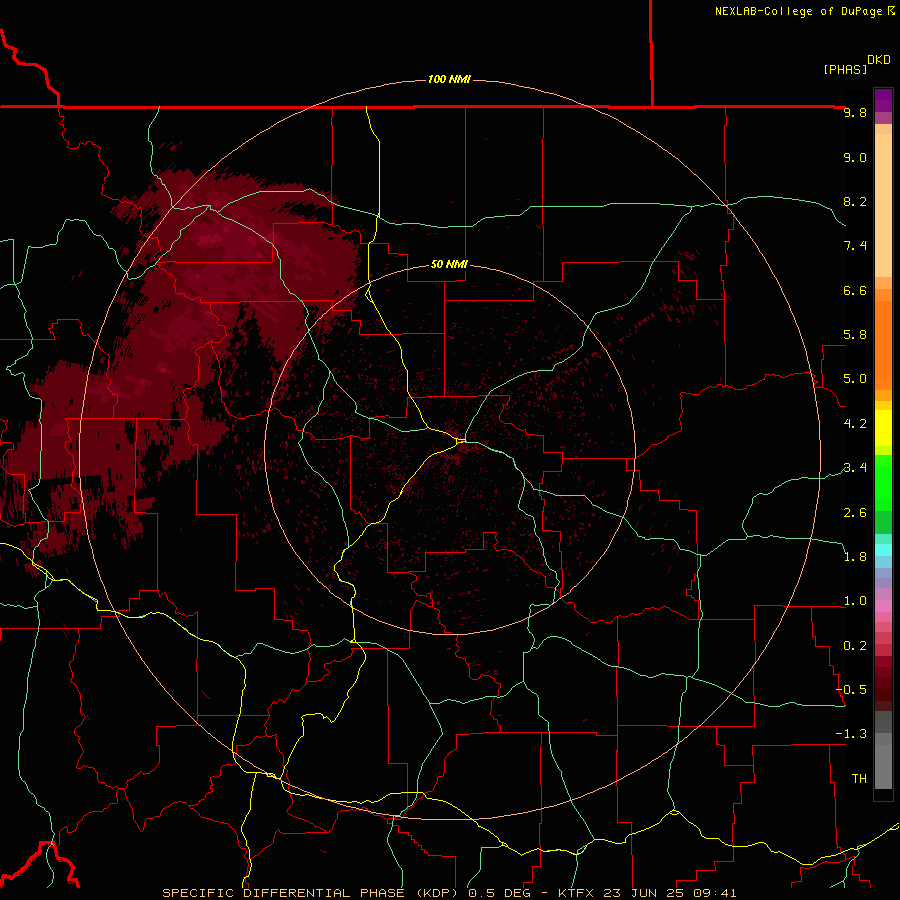Viewport: 900px width, 900px height.
Task: Pick the yellow band of the color bar
Action: point(883,428)
